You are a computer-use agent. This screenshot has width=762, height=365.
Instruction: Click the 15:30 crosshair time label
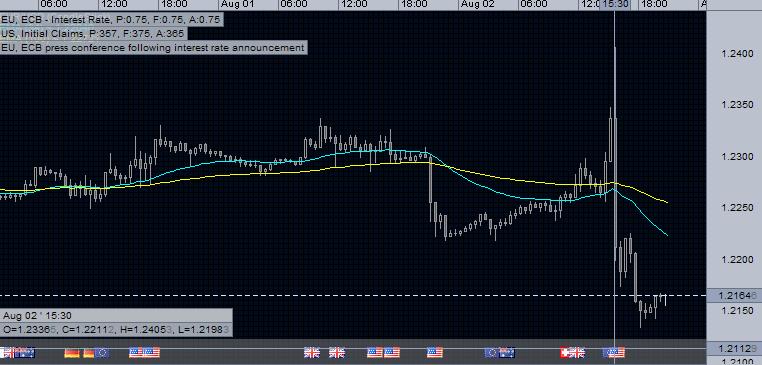click(x=615, y=4)
